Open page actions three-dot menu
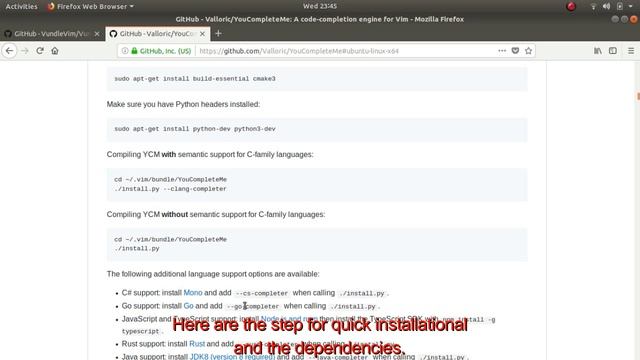The image size is (640, 360). click(502, 51)
